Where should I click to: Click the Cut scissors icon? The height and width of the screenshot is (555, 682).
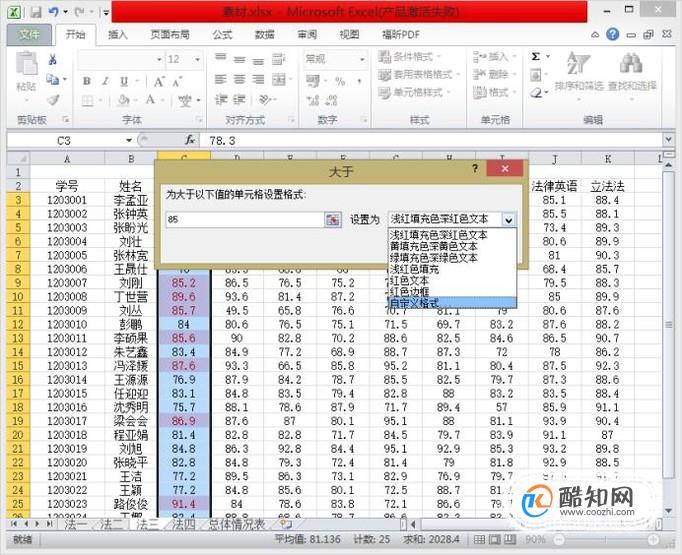(53, 59)
